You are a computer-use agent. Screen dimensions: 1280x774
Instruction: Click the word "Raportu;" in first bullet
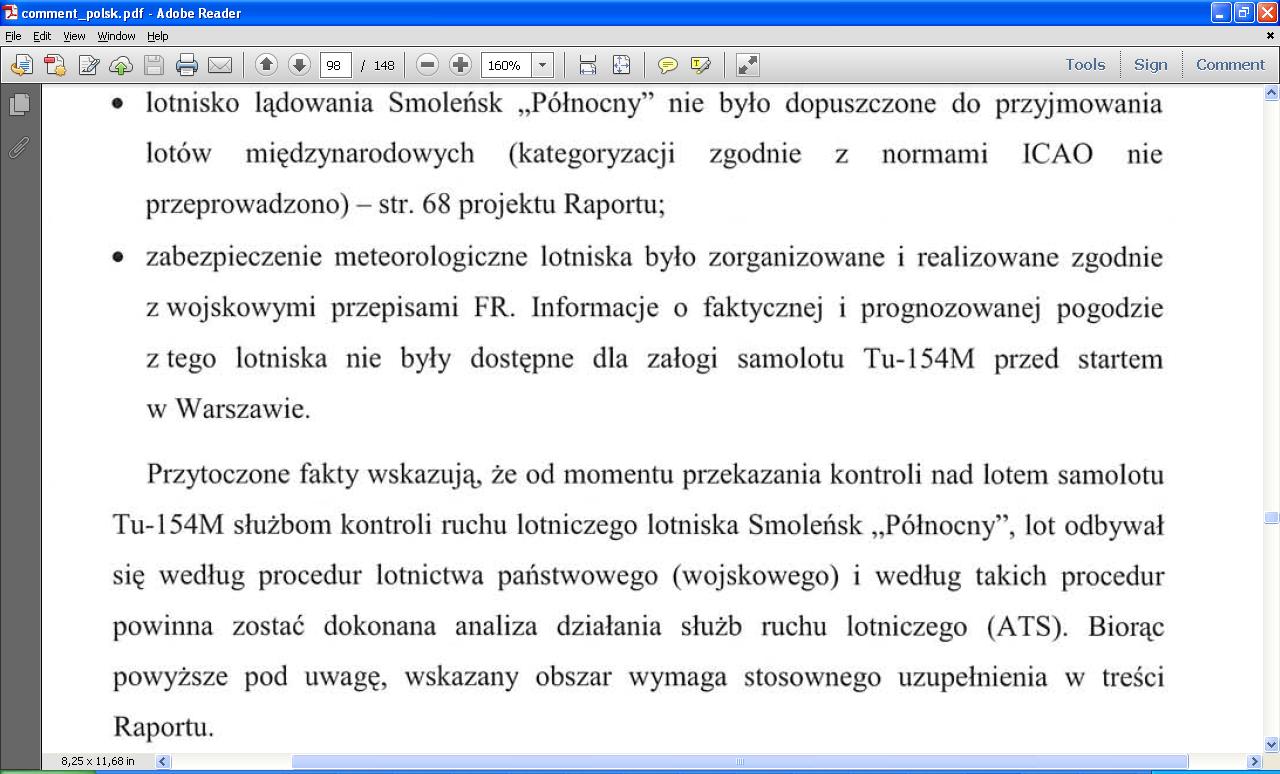614,203
